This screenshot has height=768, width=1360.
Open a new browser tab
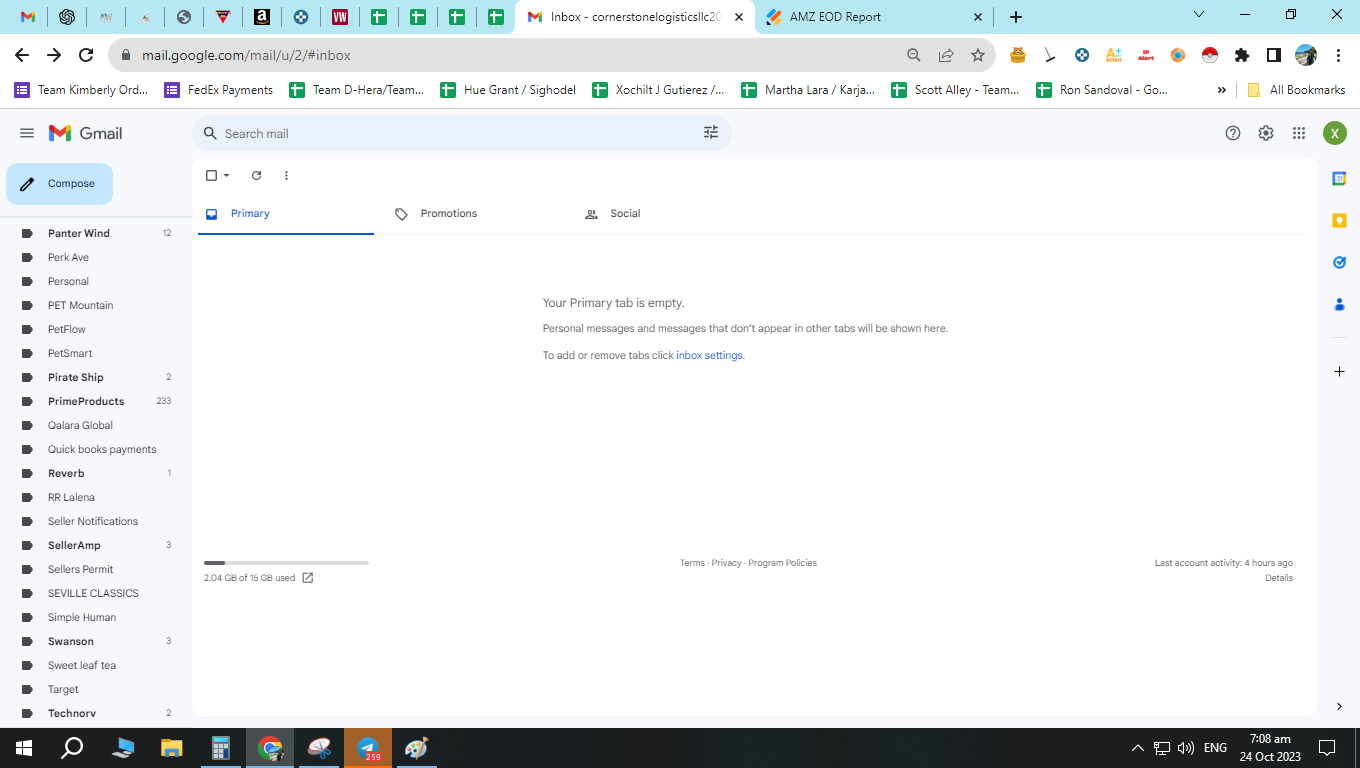1015,17
